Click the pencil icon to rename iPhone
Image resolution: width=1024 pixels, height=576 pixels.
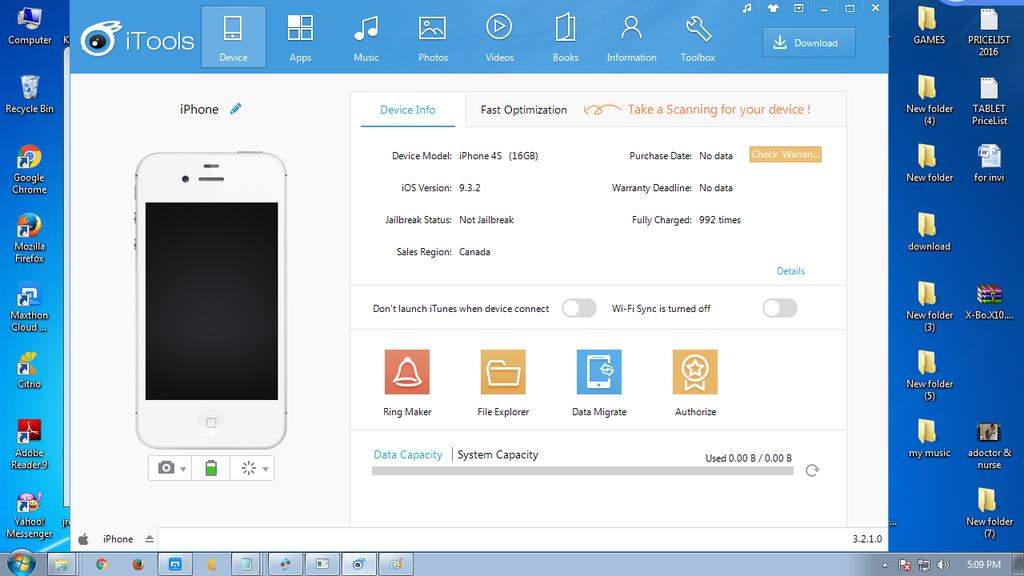[x=236, y=109]
